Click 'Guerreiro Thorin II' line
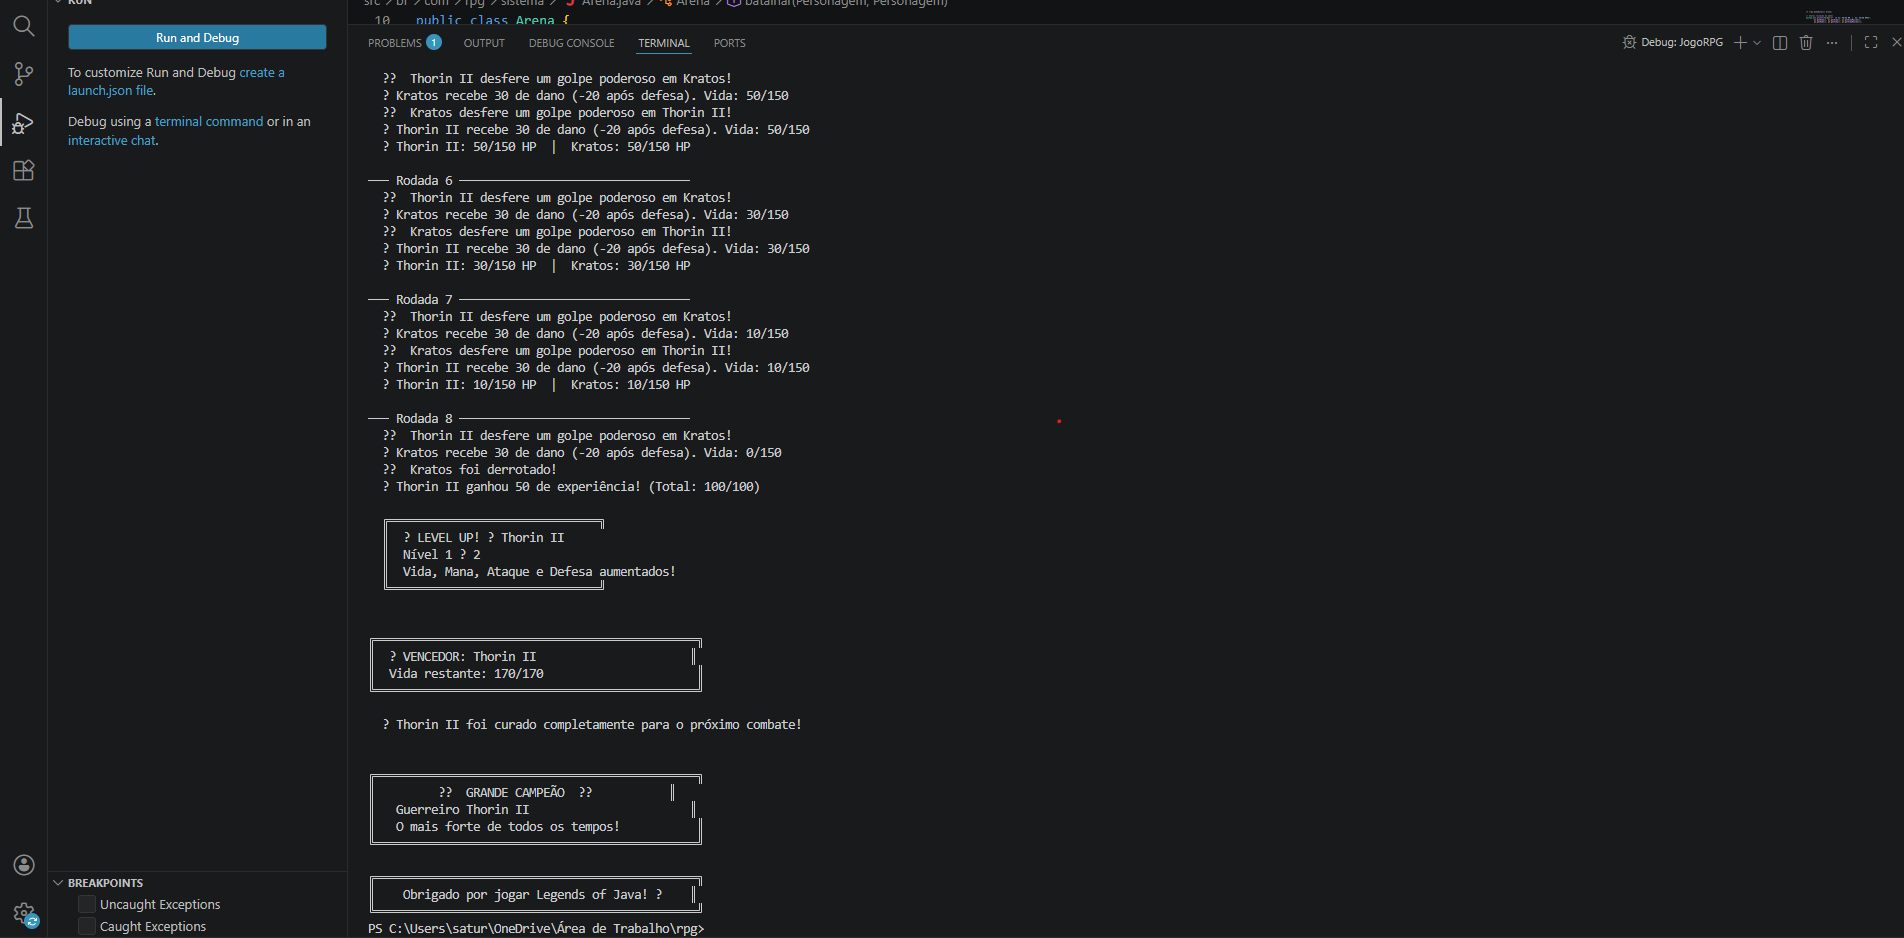The width and height of the screenshot is (1904, 938). click(462, 809)
